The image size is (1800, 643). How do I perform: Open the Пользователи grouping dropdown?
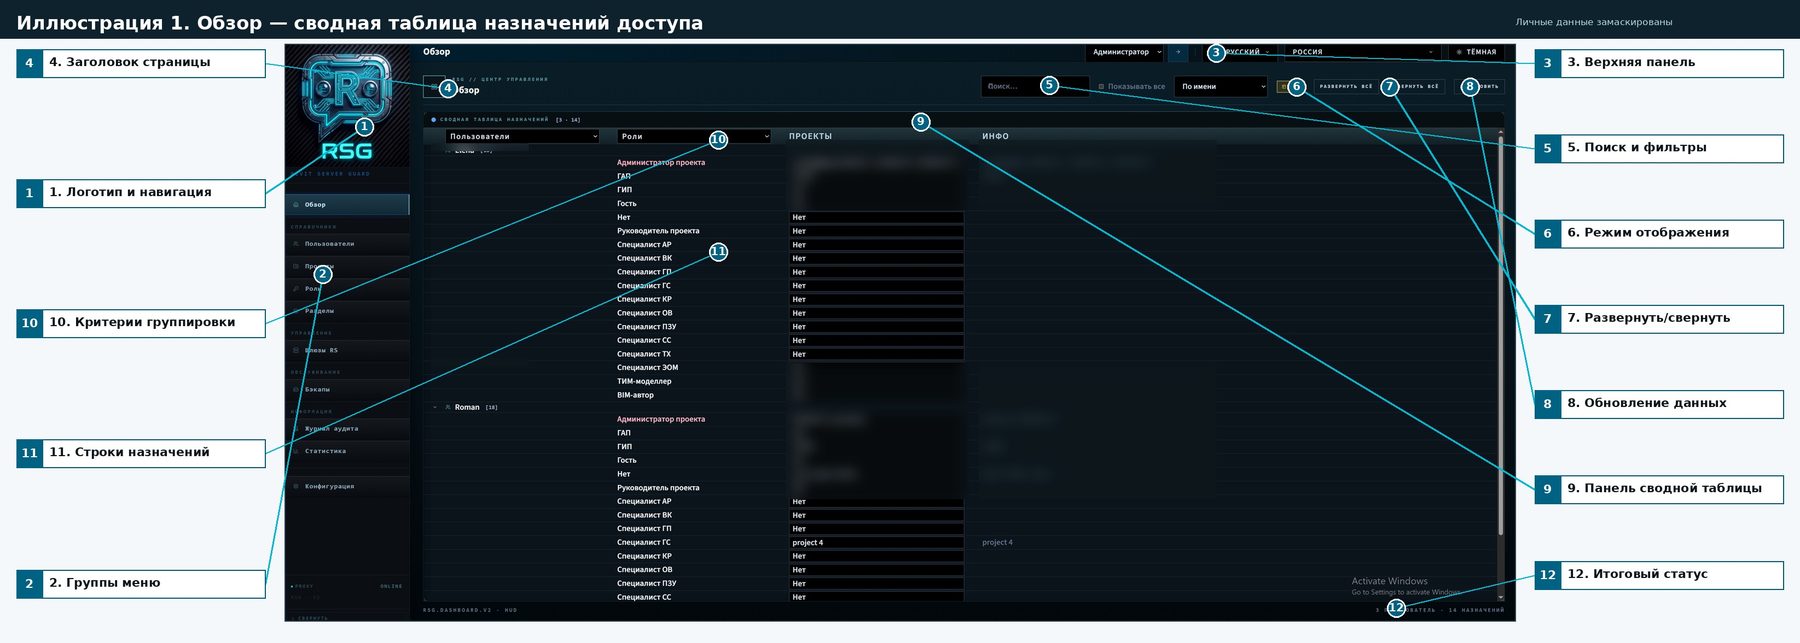click(x=522, y=136)
